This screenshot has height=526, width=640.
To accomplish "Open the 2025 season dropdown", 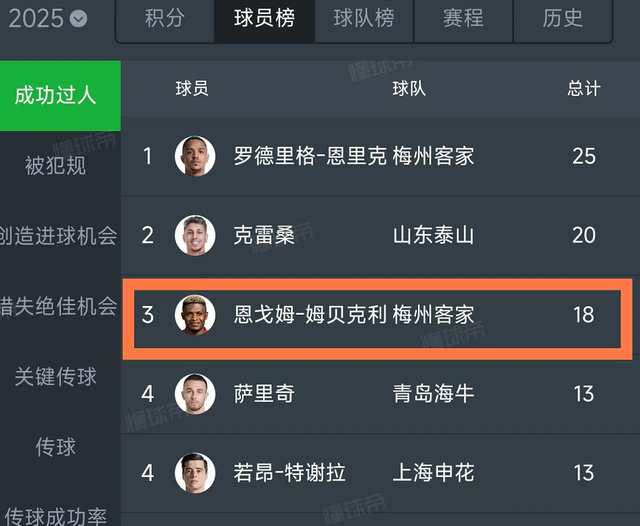I will coord(77,18).
